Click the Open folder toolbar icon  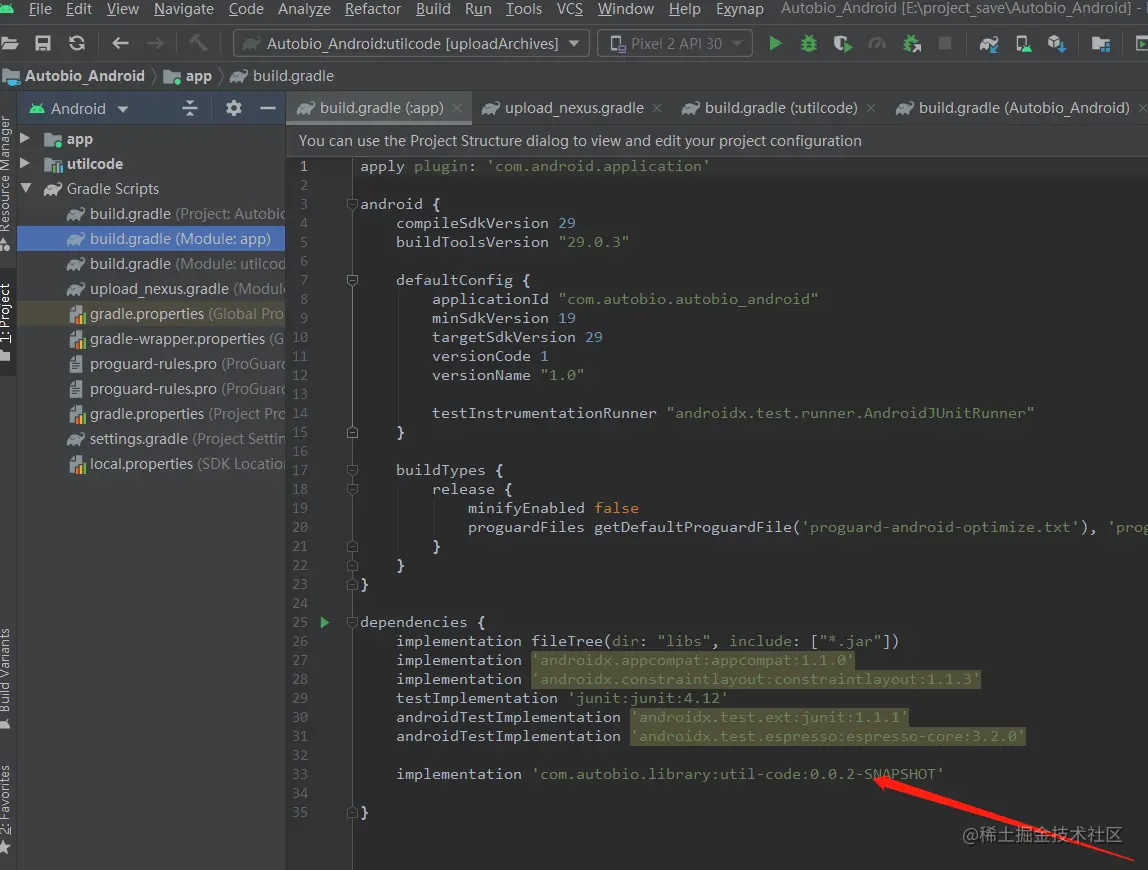[x=9, y=44]
